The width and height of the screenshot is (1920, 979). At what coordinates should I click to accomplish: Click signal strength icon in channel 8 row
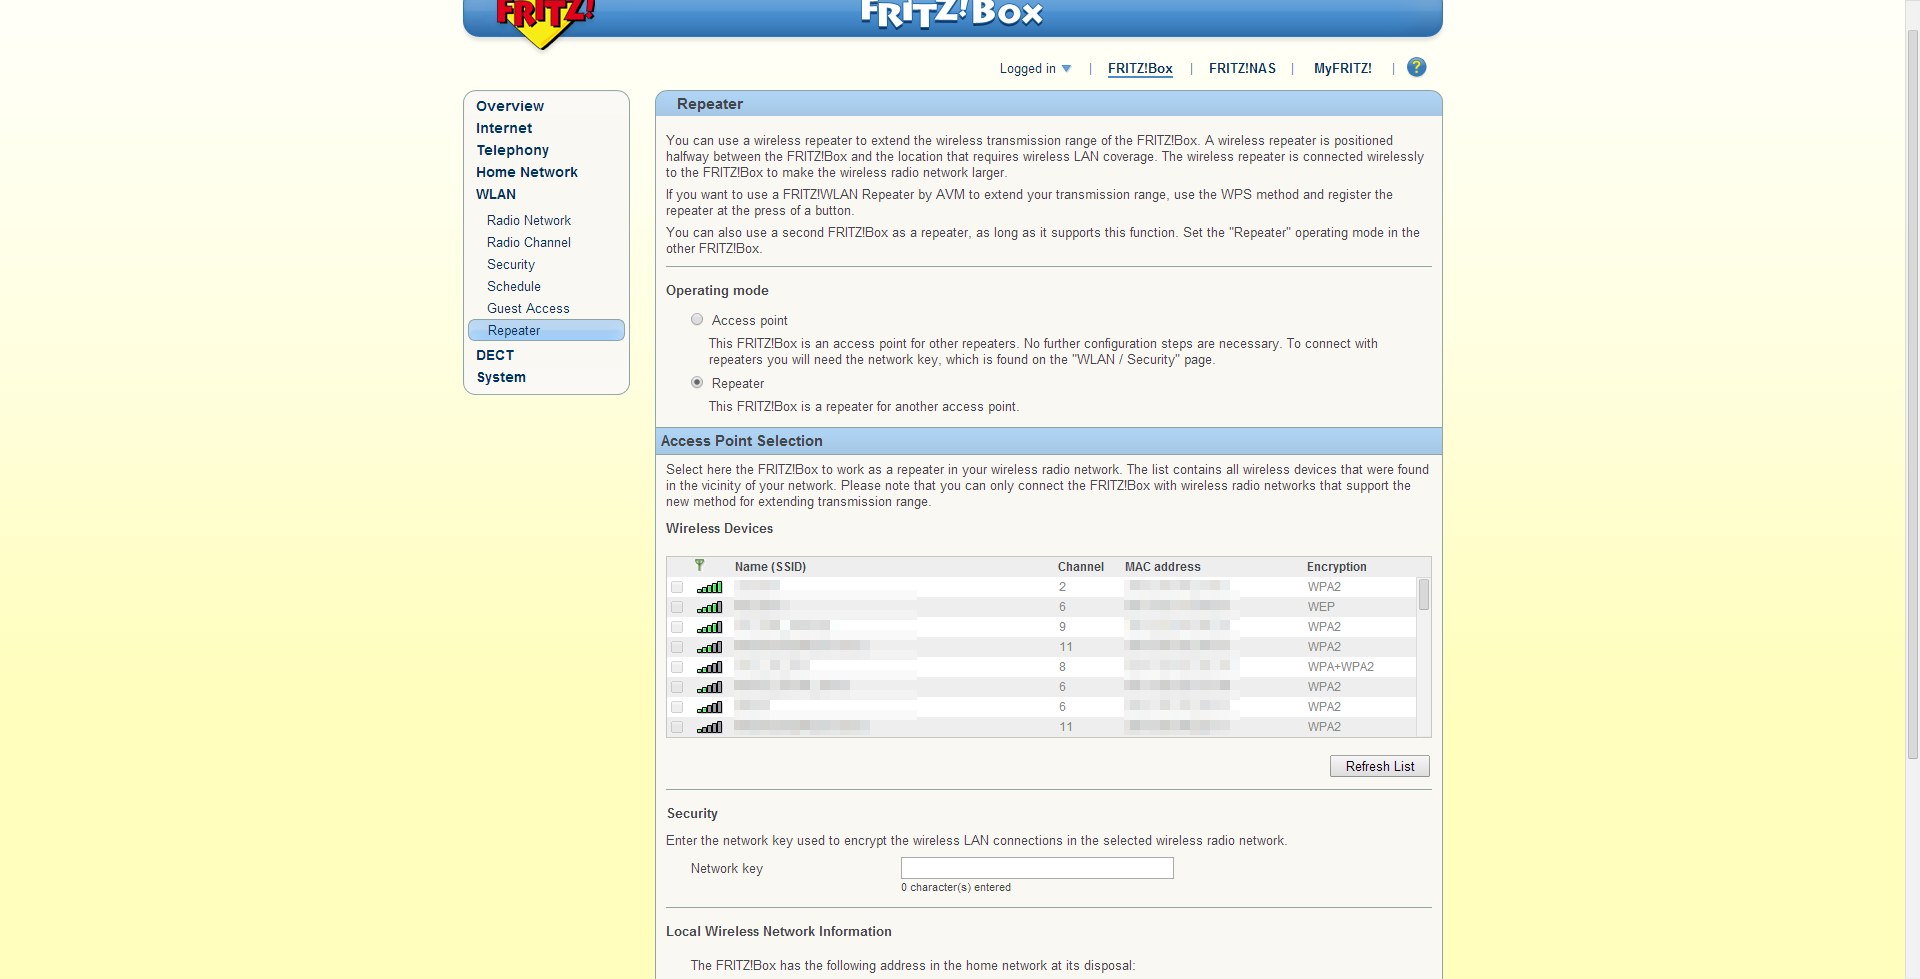click(709, 667)
